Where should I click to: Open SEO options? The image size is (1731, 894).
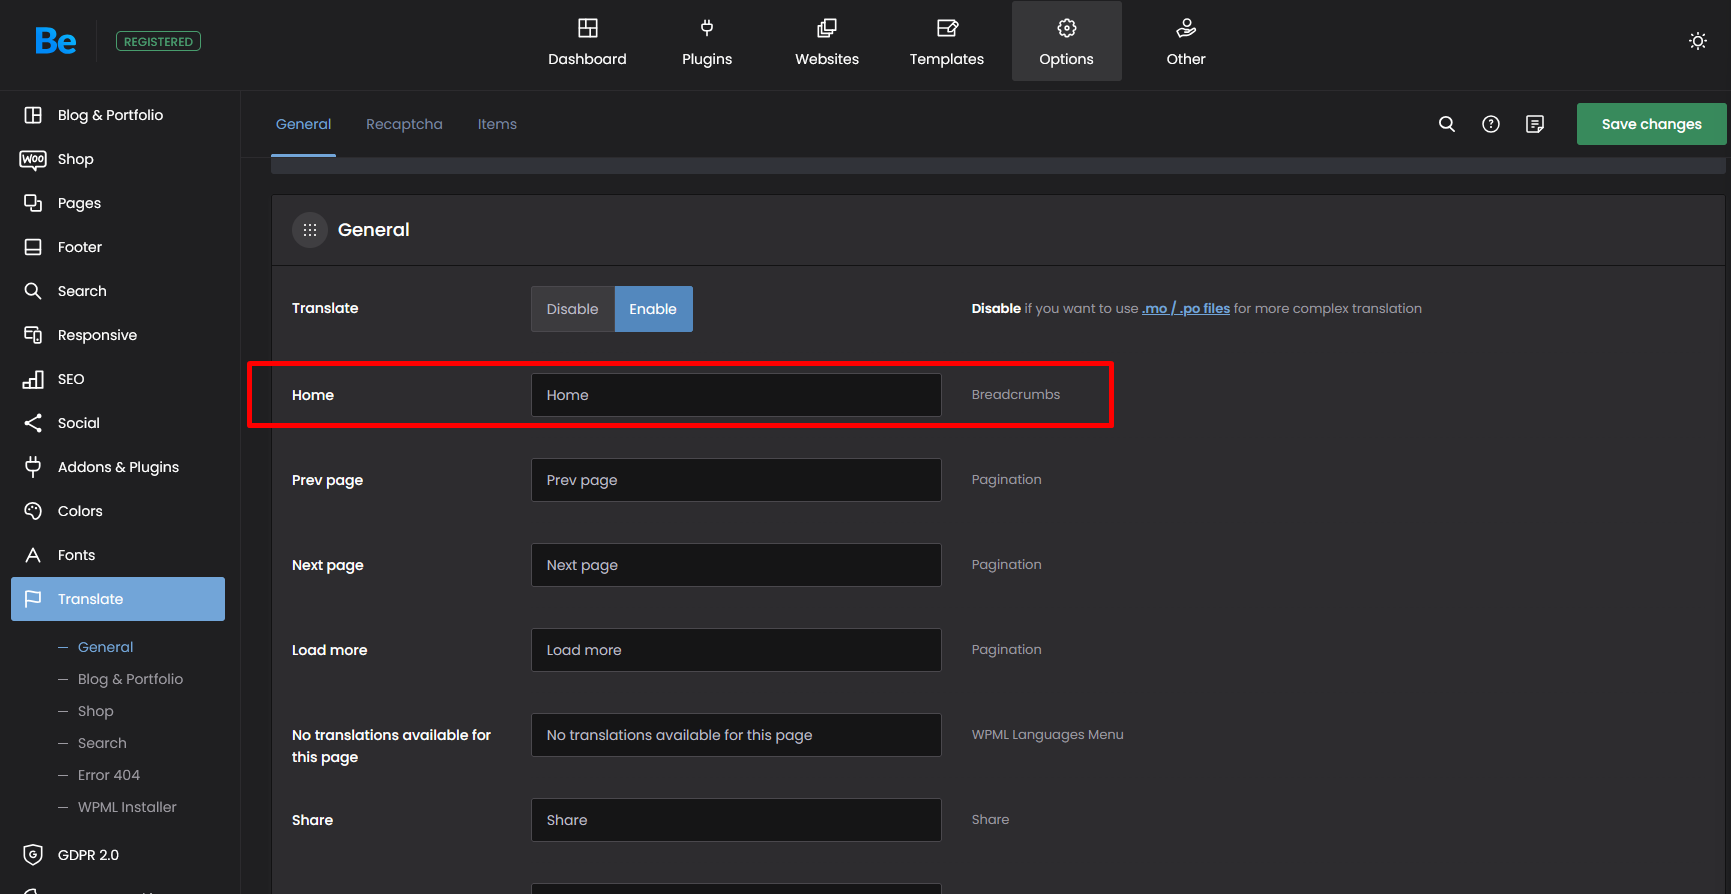tap(118, 379)
